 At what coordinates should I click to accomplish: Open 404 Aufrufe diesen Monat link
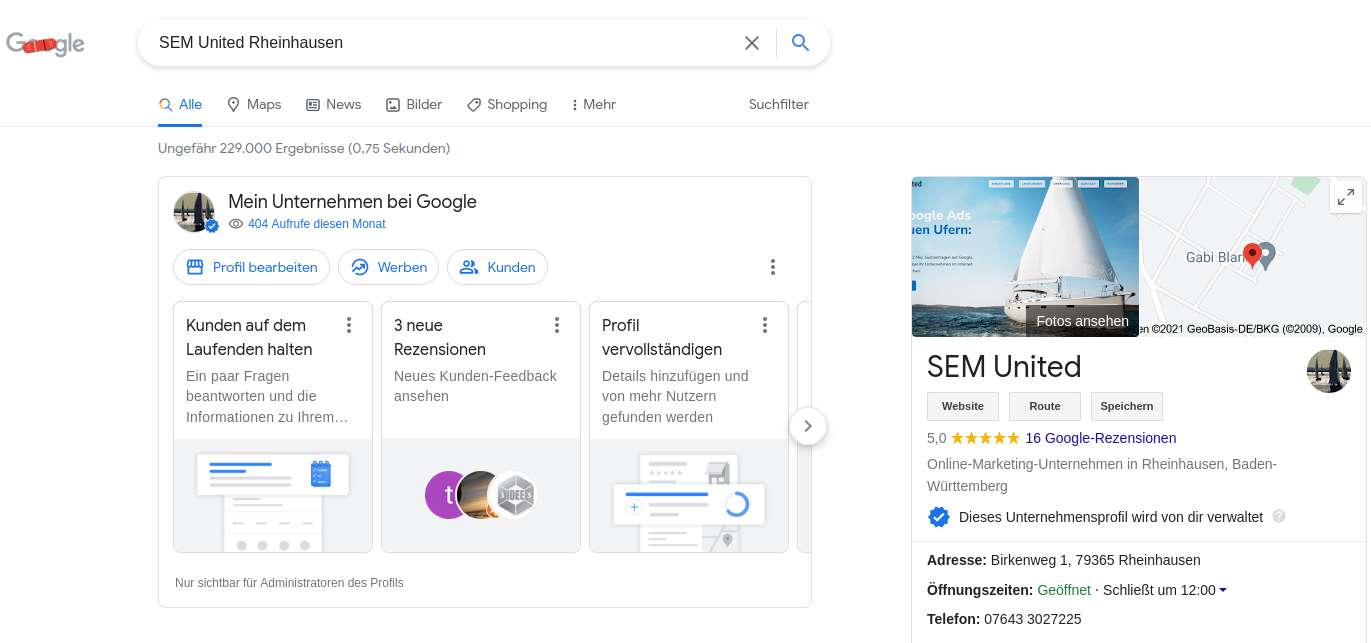[316, 224]
